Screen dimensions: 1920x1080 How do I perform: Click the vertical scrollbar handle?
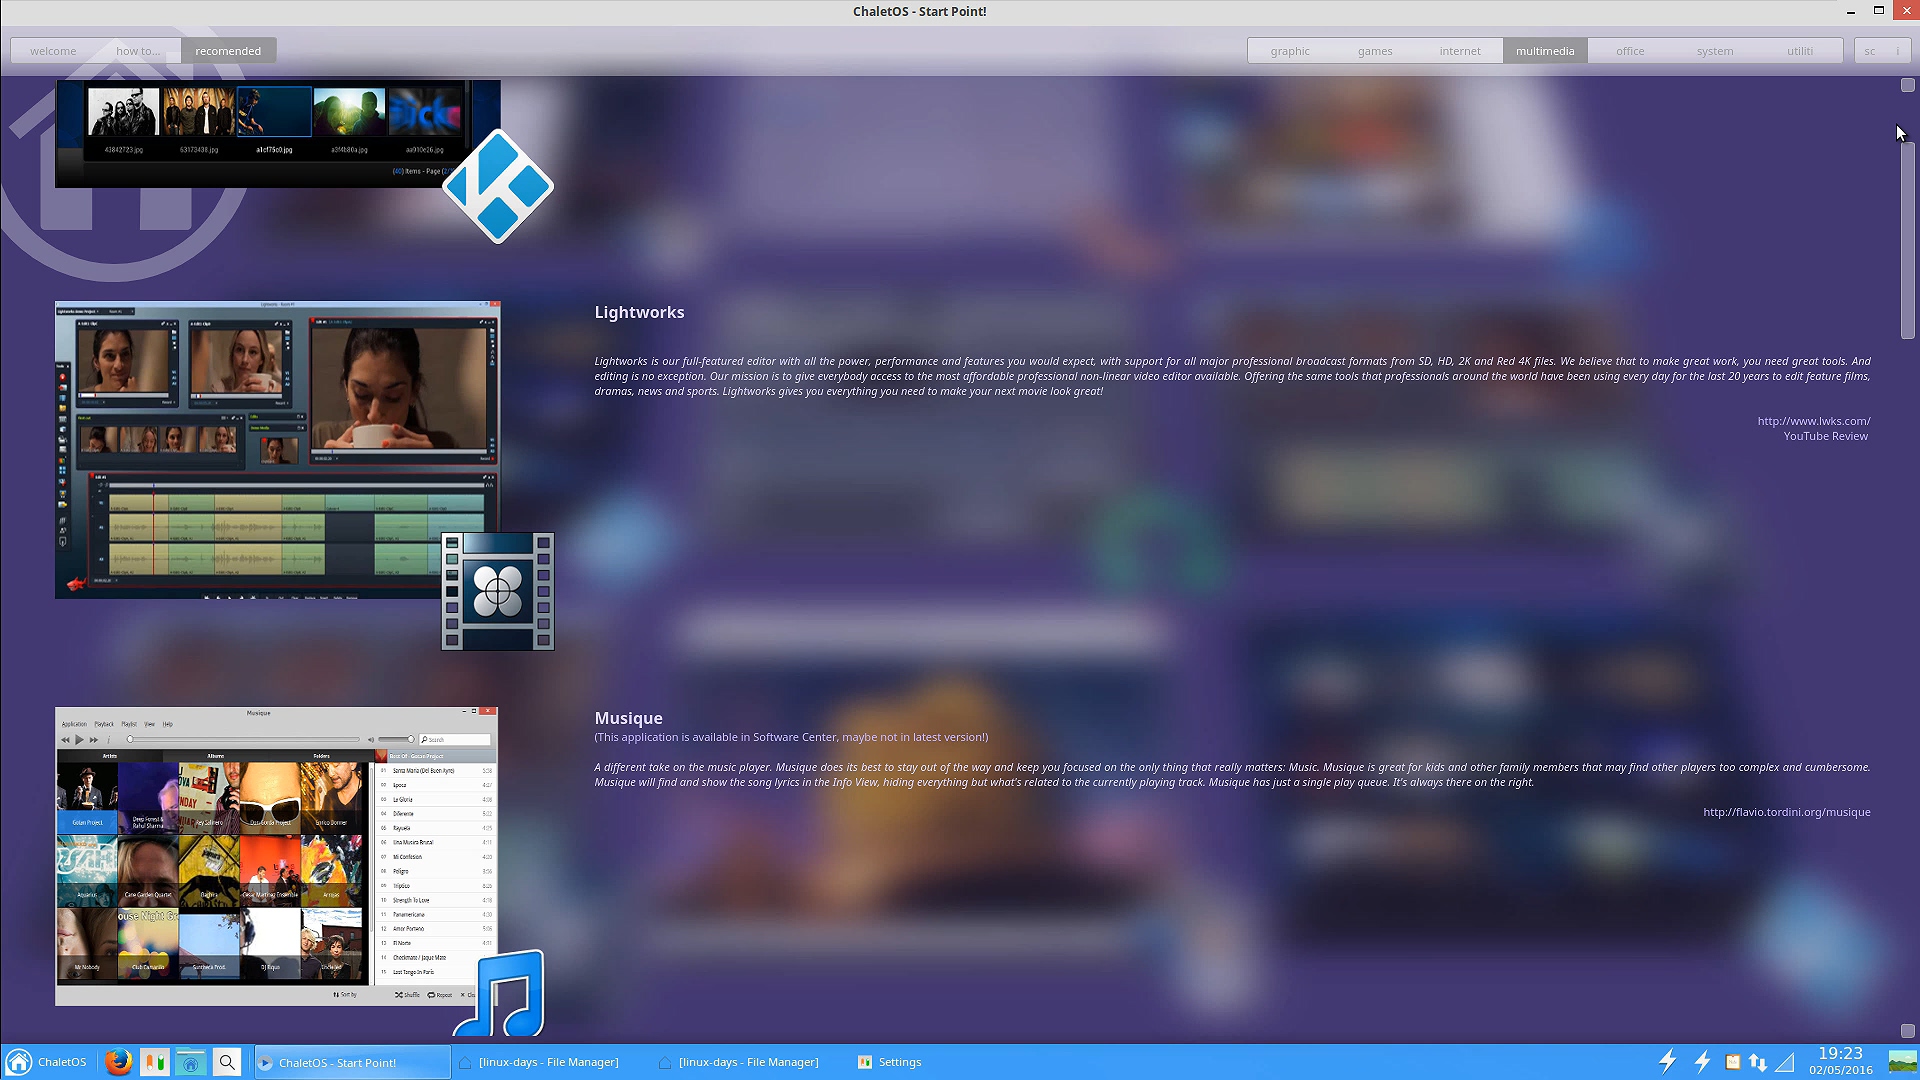click(1908, 240)
